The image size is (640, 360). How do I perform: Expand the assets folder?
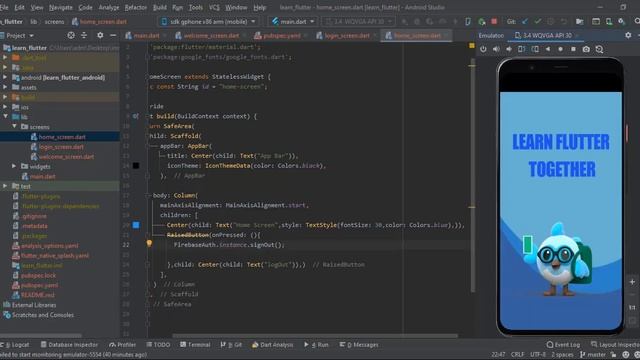click(x=5, y=87)
